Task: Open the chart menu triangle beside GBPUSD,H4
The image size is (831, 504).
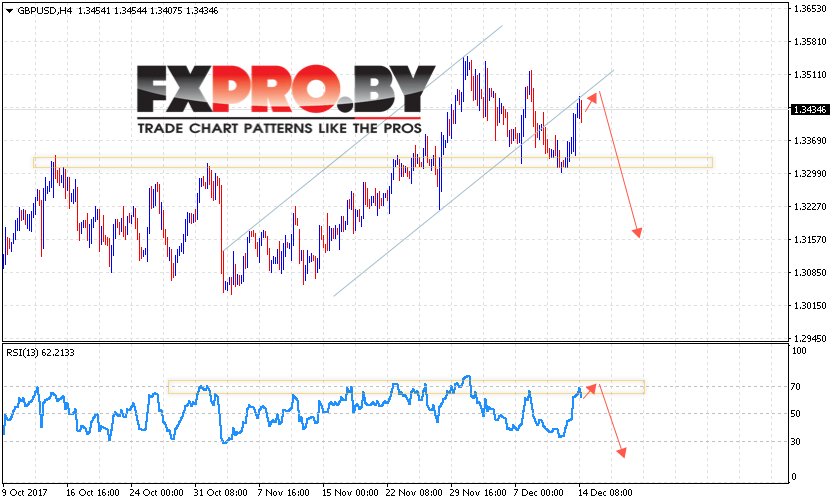Action: pos(9,11)
